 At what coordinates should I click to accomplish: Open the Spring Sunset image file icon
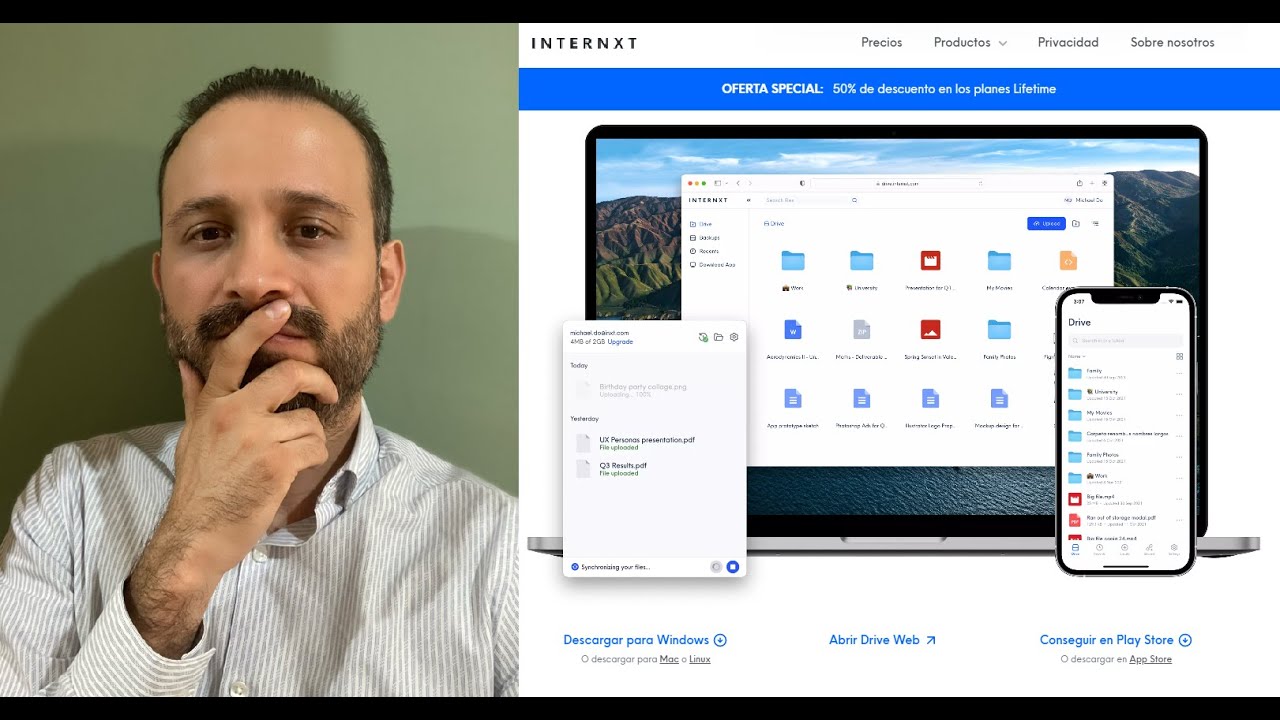pyautogui.click(x=930, y=330)
